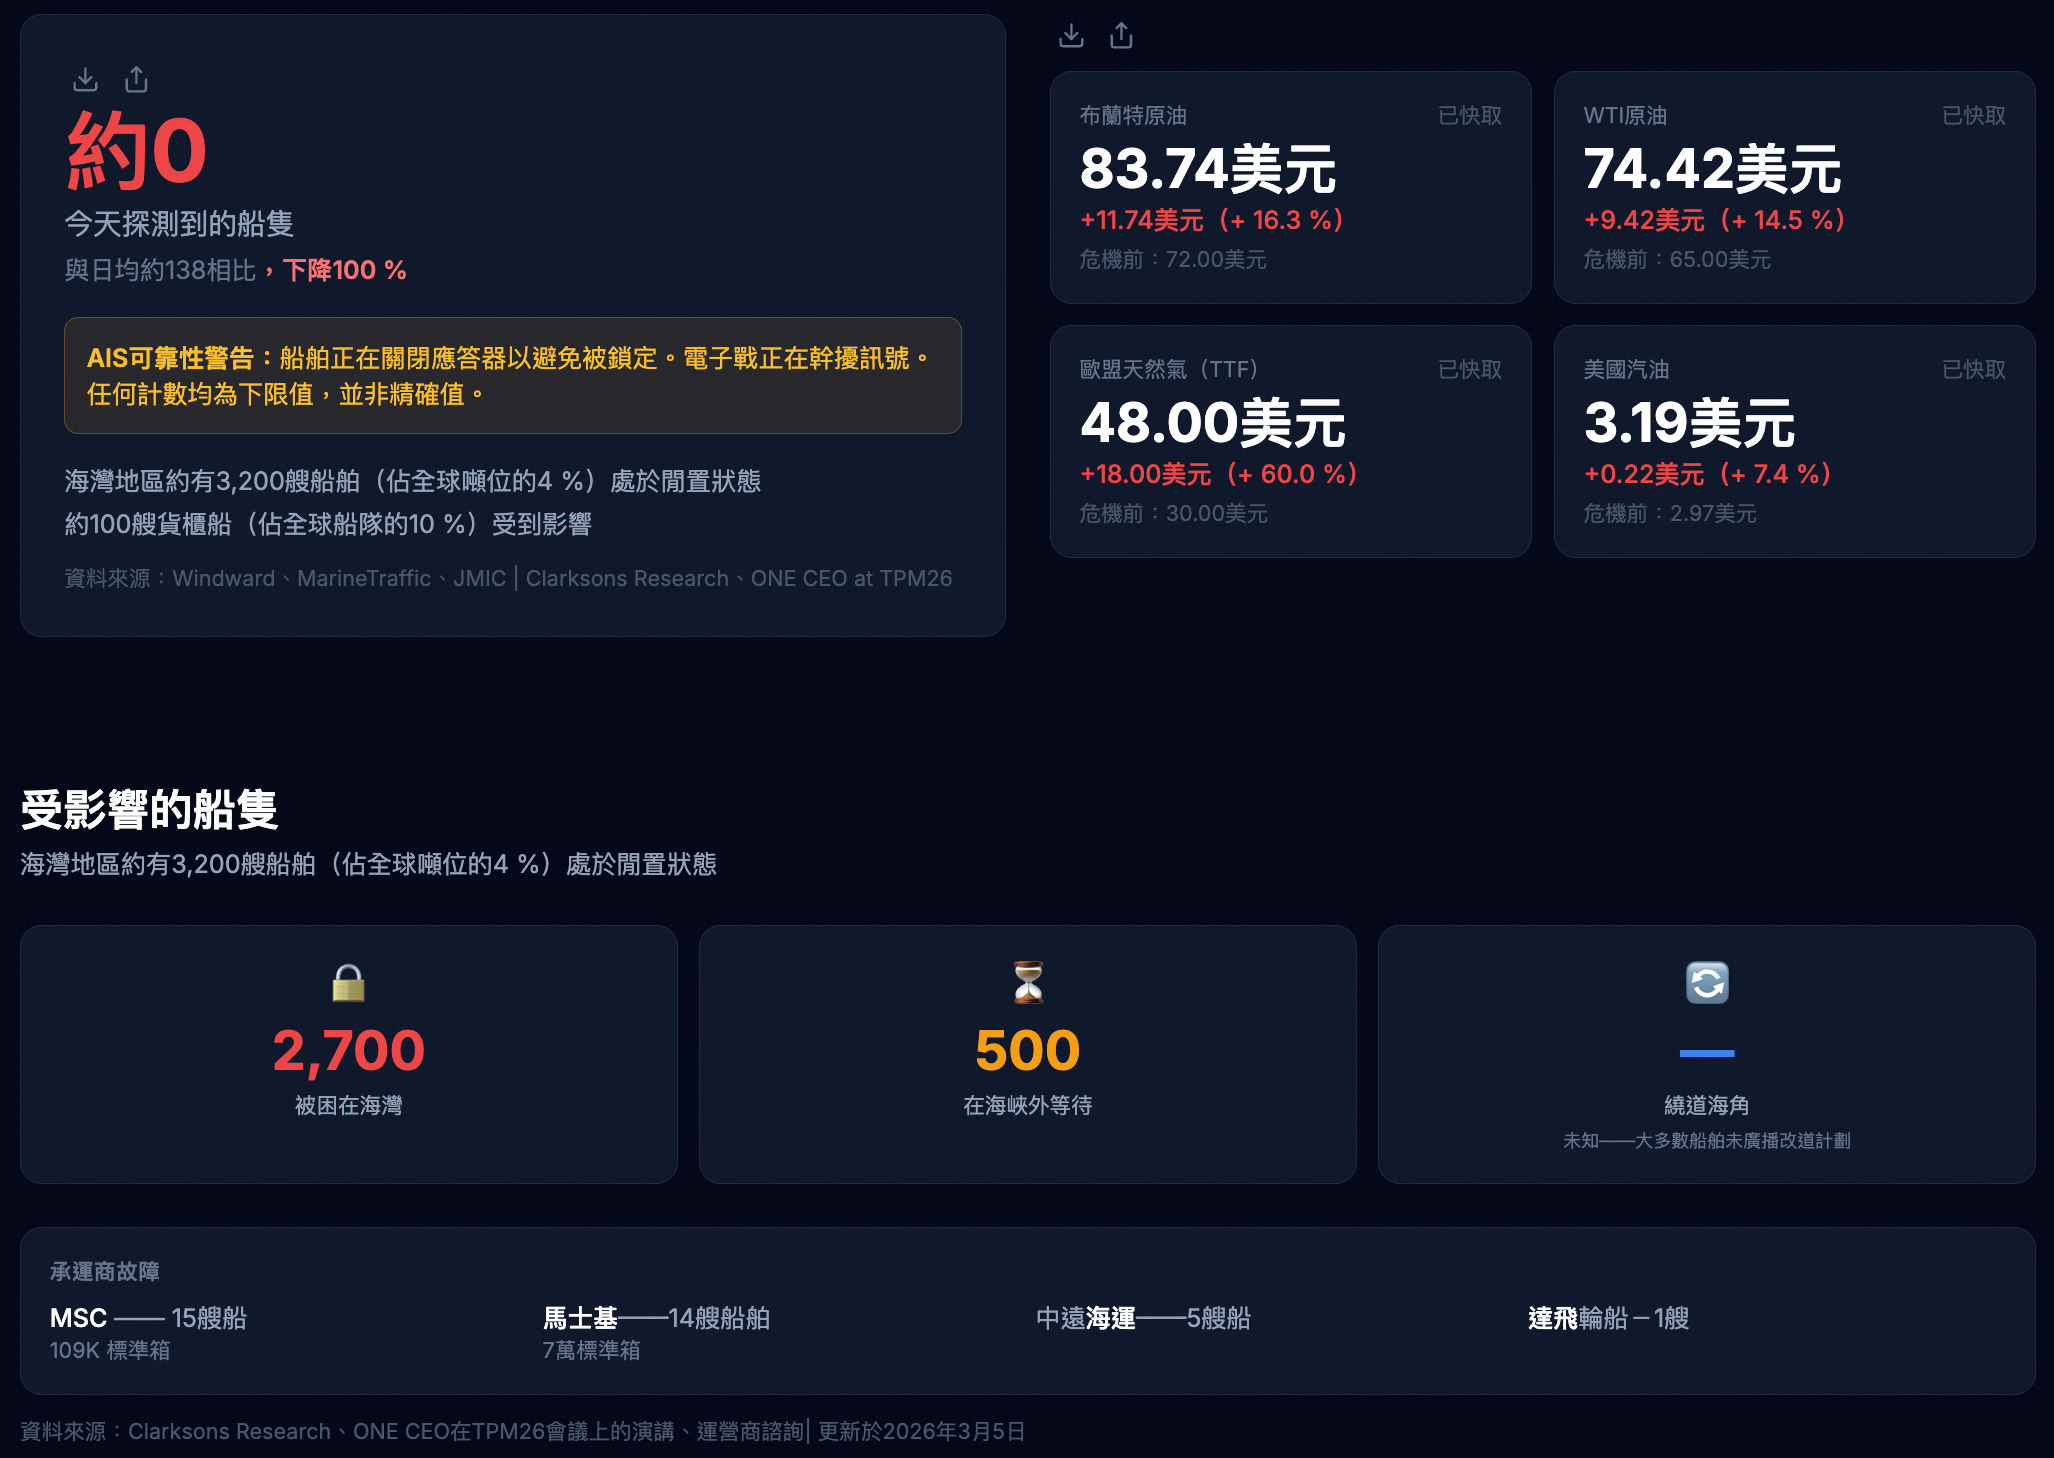The image size is (2054, 1458).
Task: Open the WTI原油 price card
Action: click(x=1794, y=187)
